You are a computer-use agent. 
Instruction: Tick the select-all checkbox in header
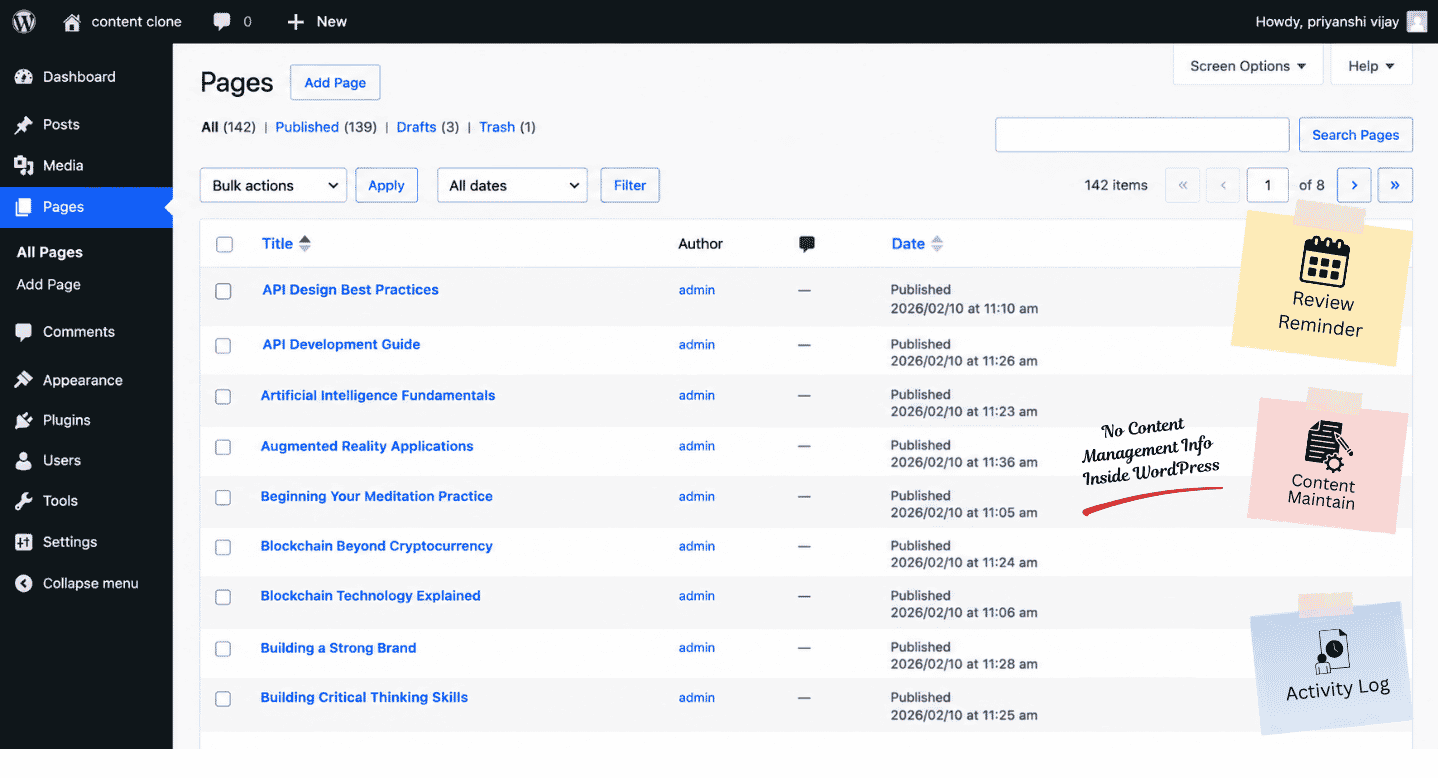click(224, 244)
